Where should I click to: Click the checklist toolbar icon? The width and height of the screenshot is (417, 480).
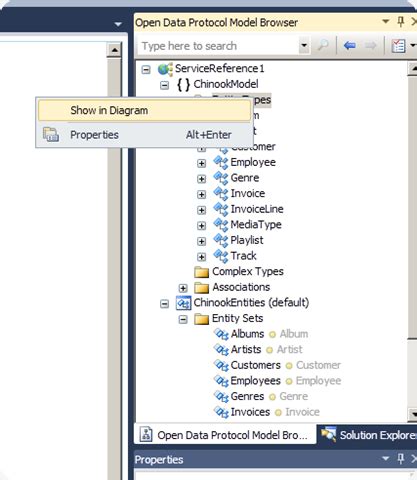398,46
